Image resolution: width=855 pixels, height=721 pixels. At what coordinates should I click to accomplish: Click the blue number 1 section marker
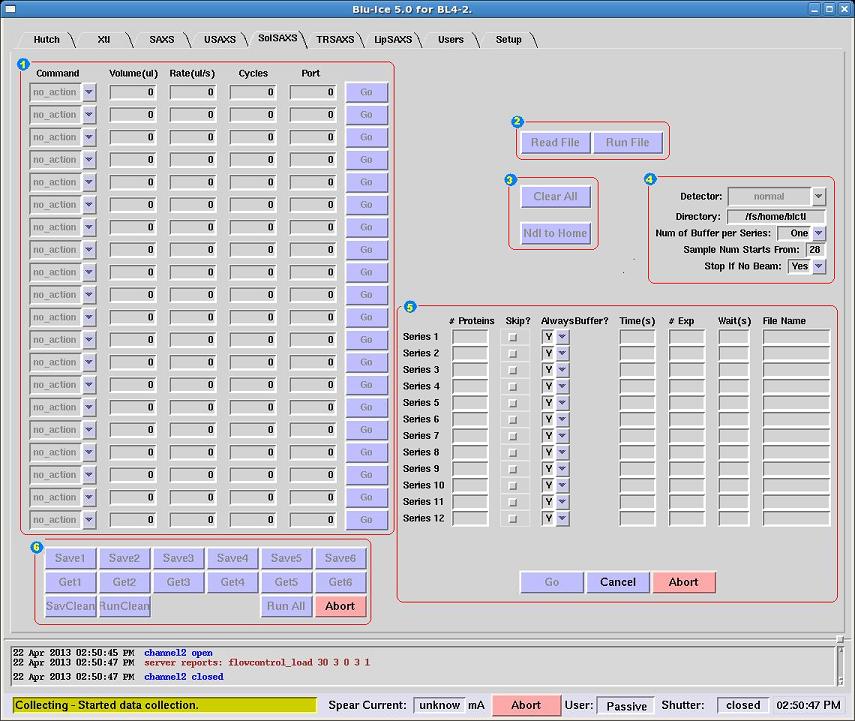click(23, 64)
